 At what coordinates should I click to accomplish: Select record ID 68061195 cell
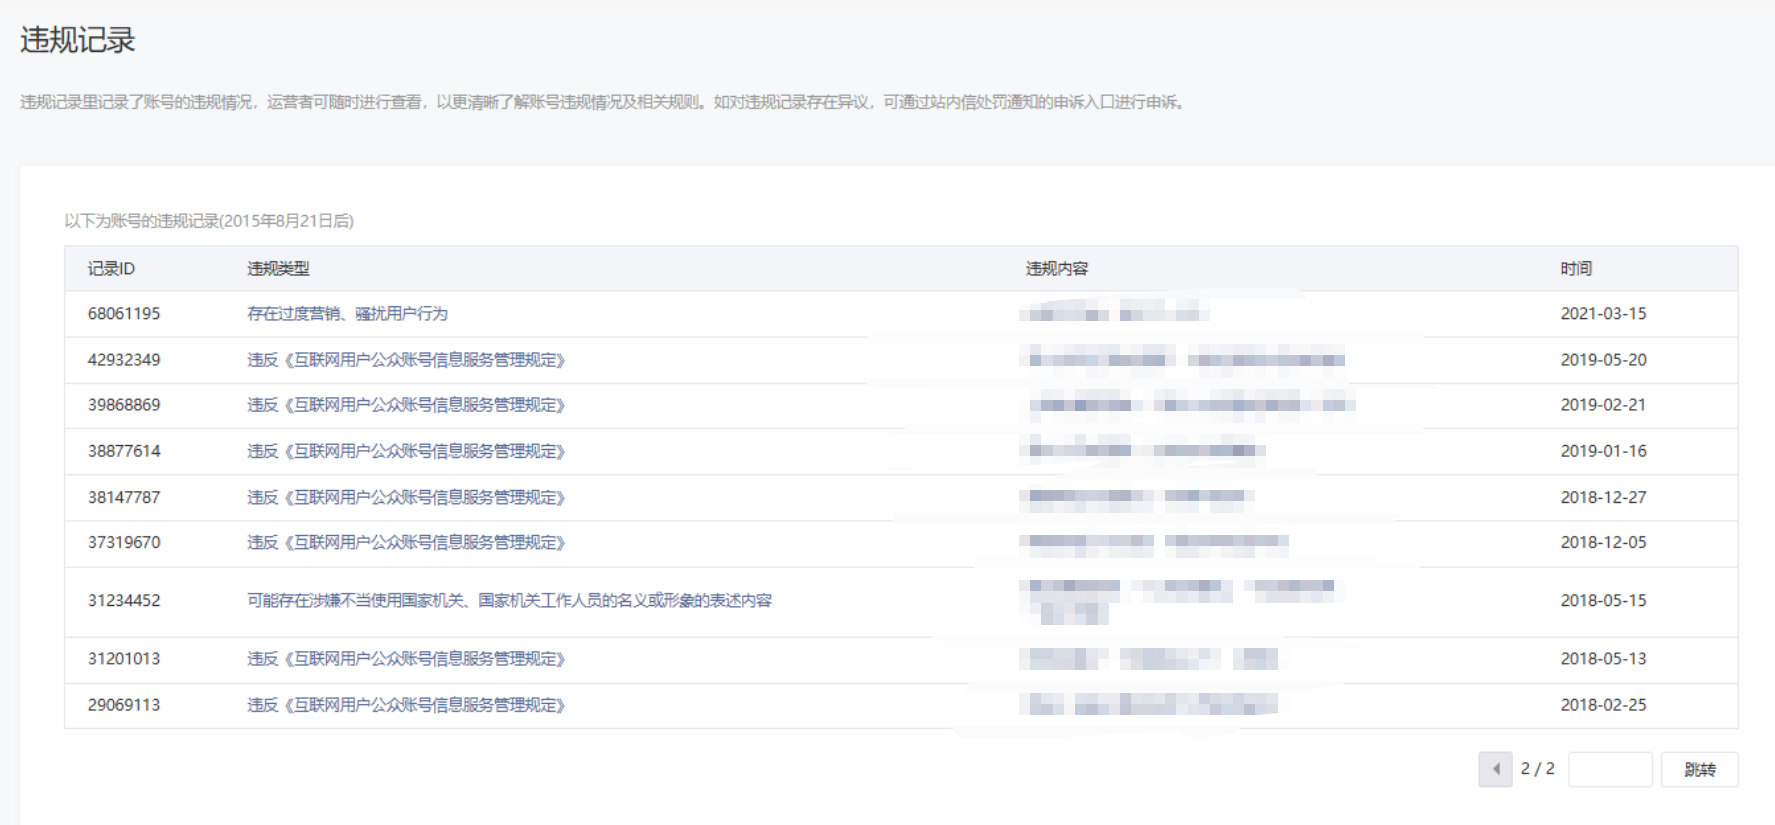tap(124, 314)
